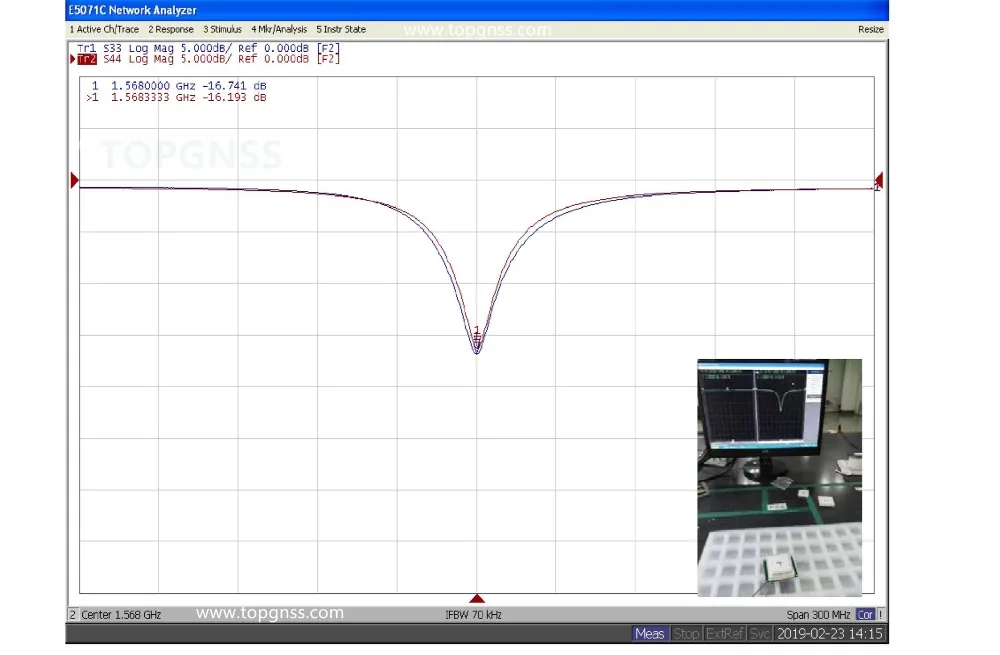Open the Mkr/Analysis menu
This screenshot has height=655, width=1000.
(279, 29)
